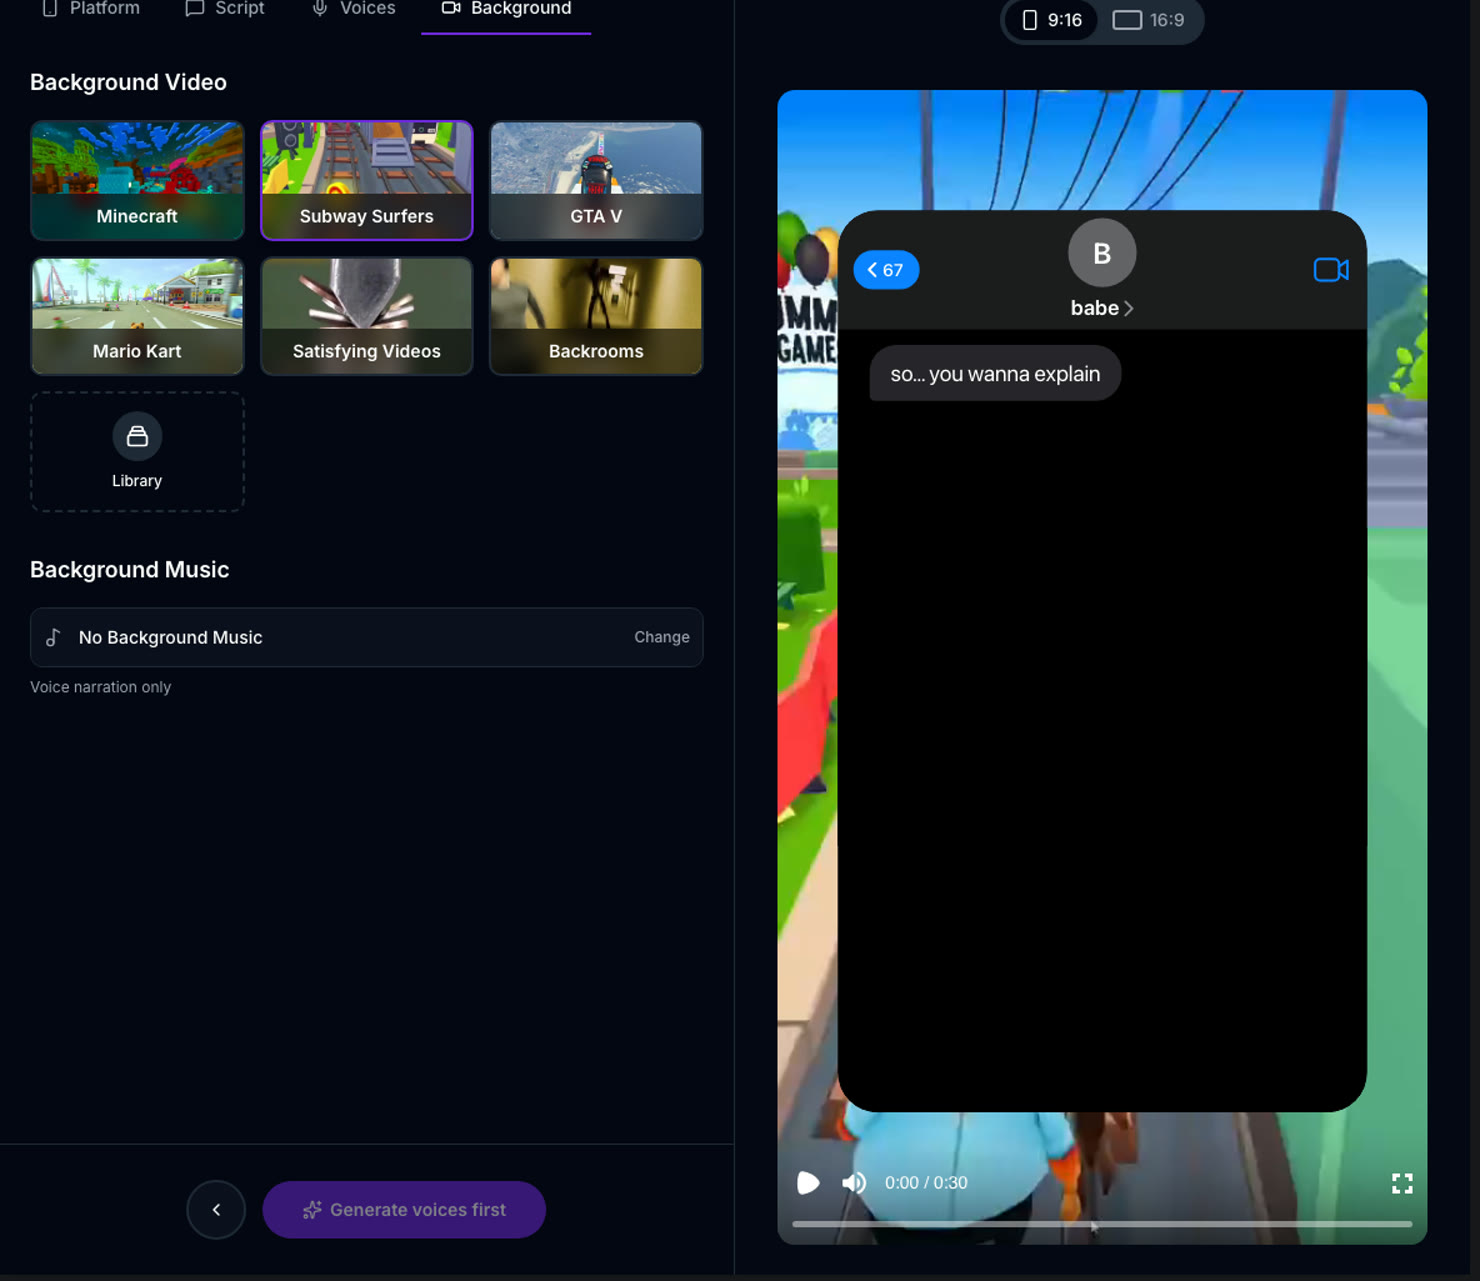Enter fullscreen preview mode

pos(1402,1184)
